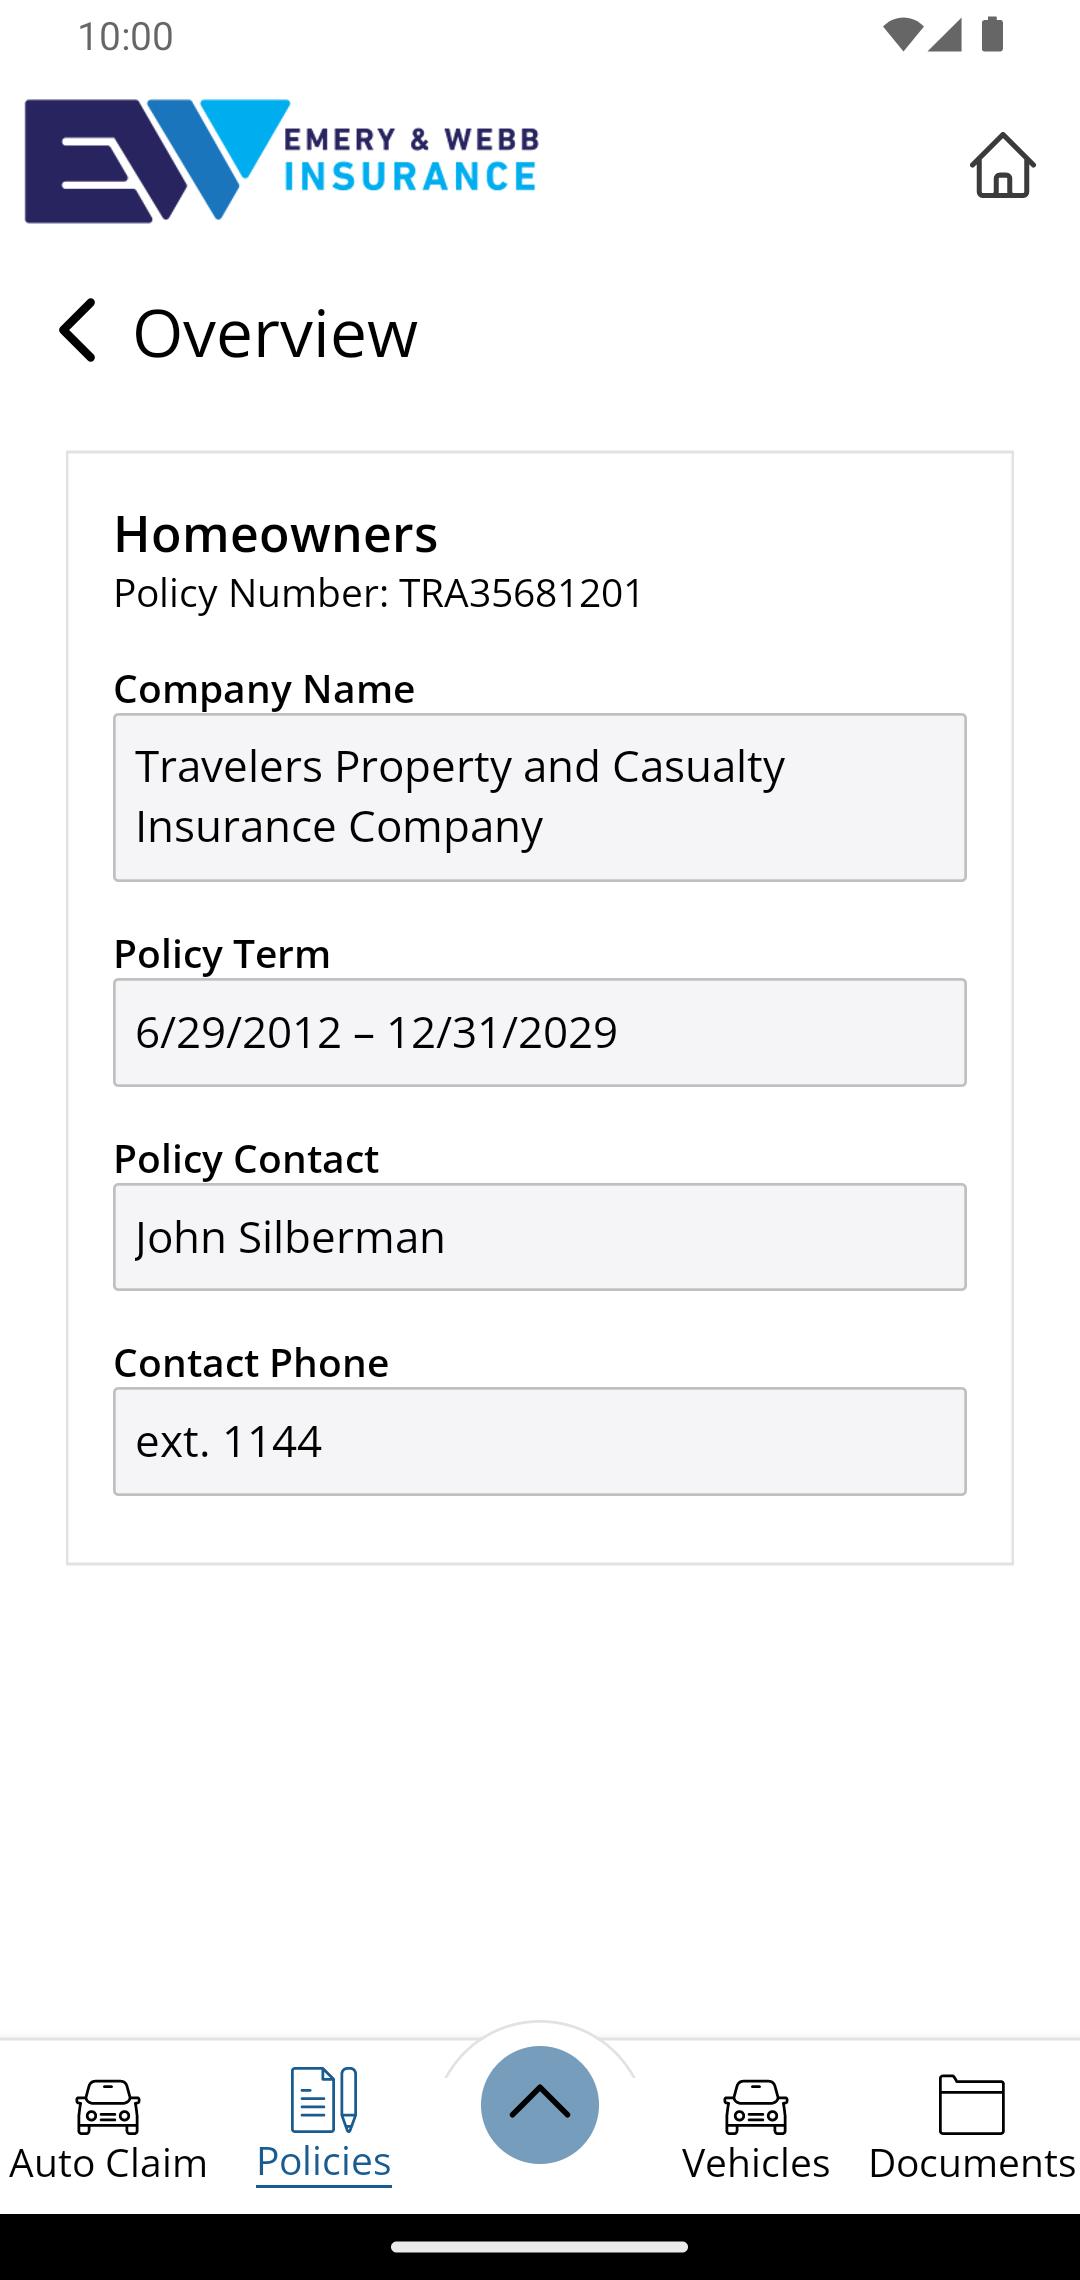Image resolution: width=1080 pixels, height=2280 pixels.
Task: Open the Vehicles car icon
Action: coord(756,2107)
